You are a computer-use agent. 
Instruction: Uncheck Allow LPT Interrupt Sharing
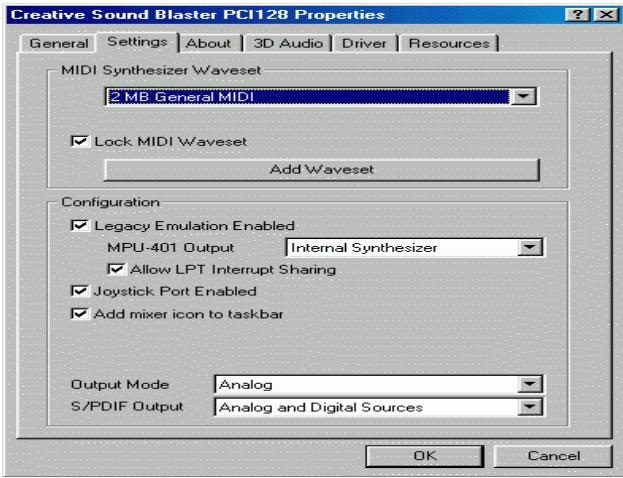pos(116,269)
